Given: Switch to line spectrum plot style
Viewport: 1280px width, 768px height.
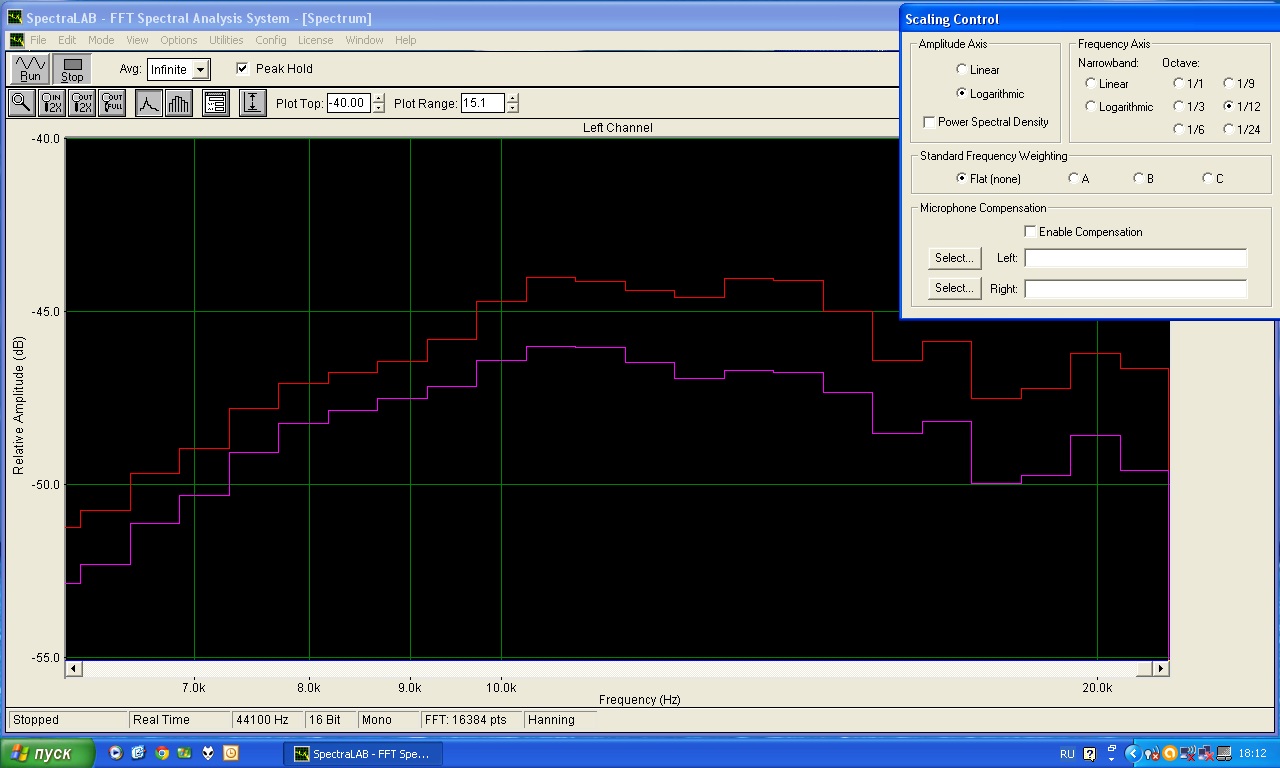Looking at the screenshot, I should pyautogui.click(x=149, y=103).
